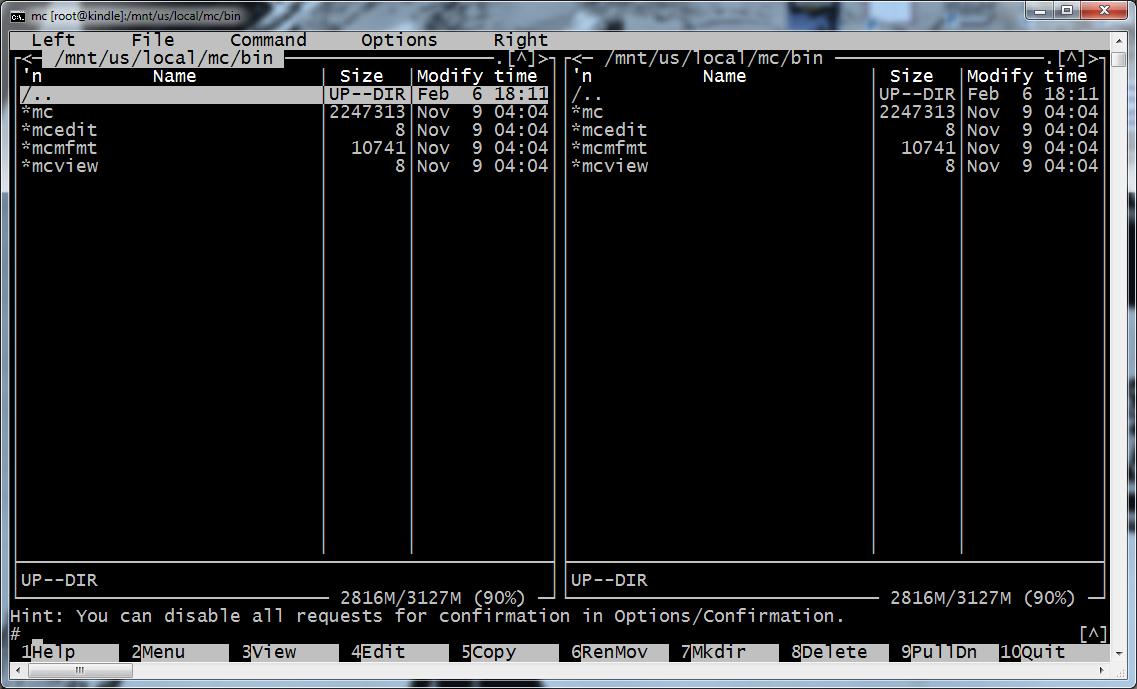Screen dimensions: 1137x689
Task: Click horizontal scrollbar left arrow
Action: pyautogui.click(x=18, y=672)
